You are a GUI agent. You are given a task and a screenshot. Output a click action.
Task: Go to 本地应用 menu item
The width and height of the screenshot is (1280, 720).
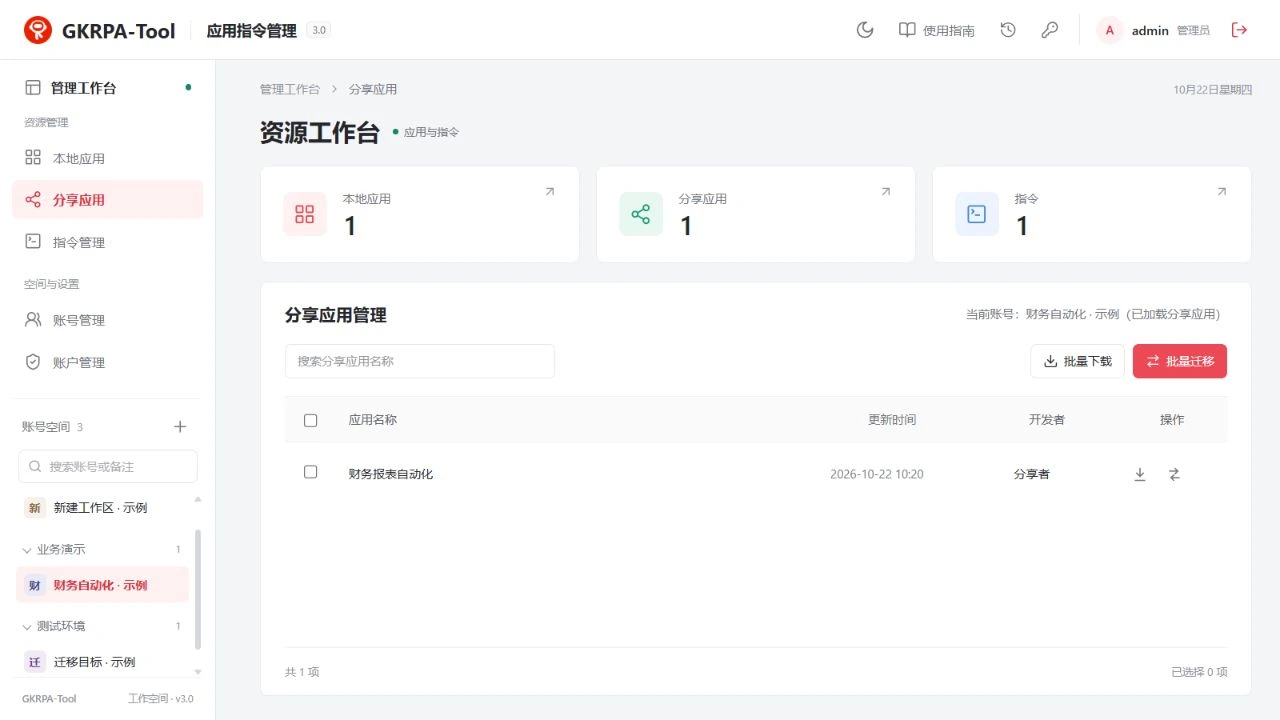108,158
